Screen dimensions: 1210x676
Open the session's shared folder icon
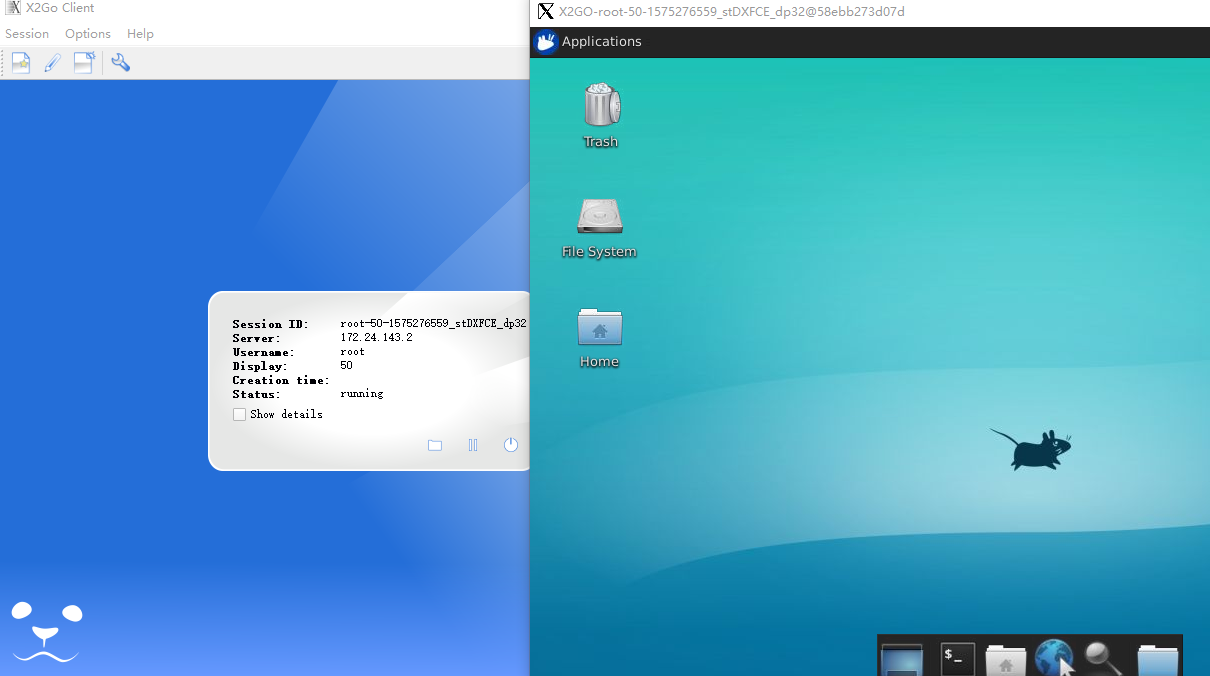tap(434, 445)
